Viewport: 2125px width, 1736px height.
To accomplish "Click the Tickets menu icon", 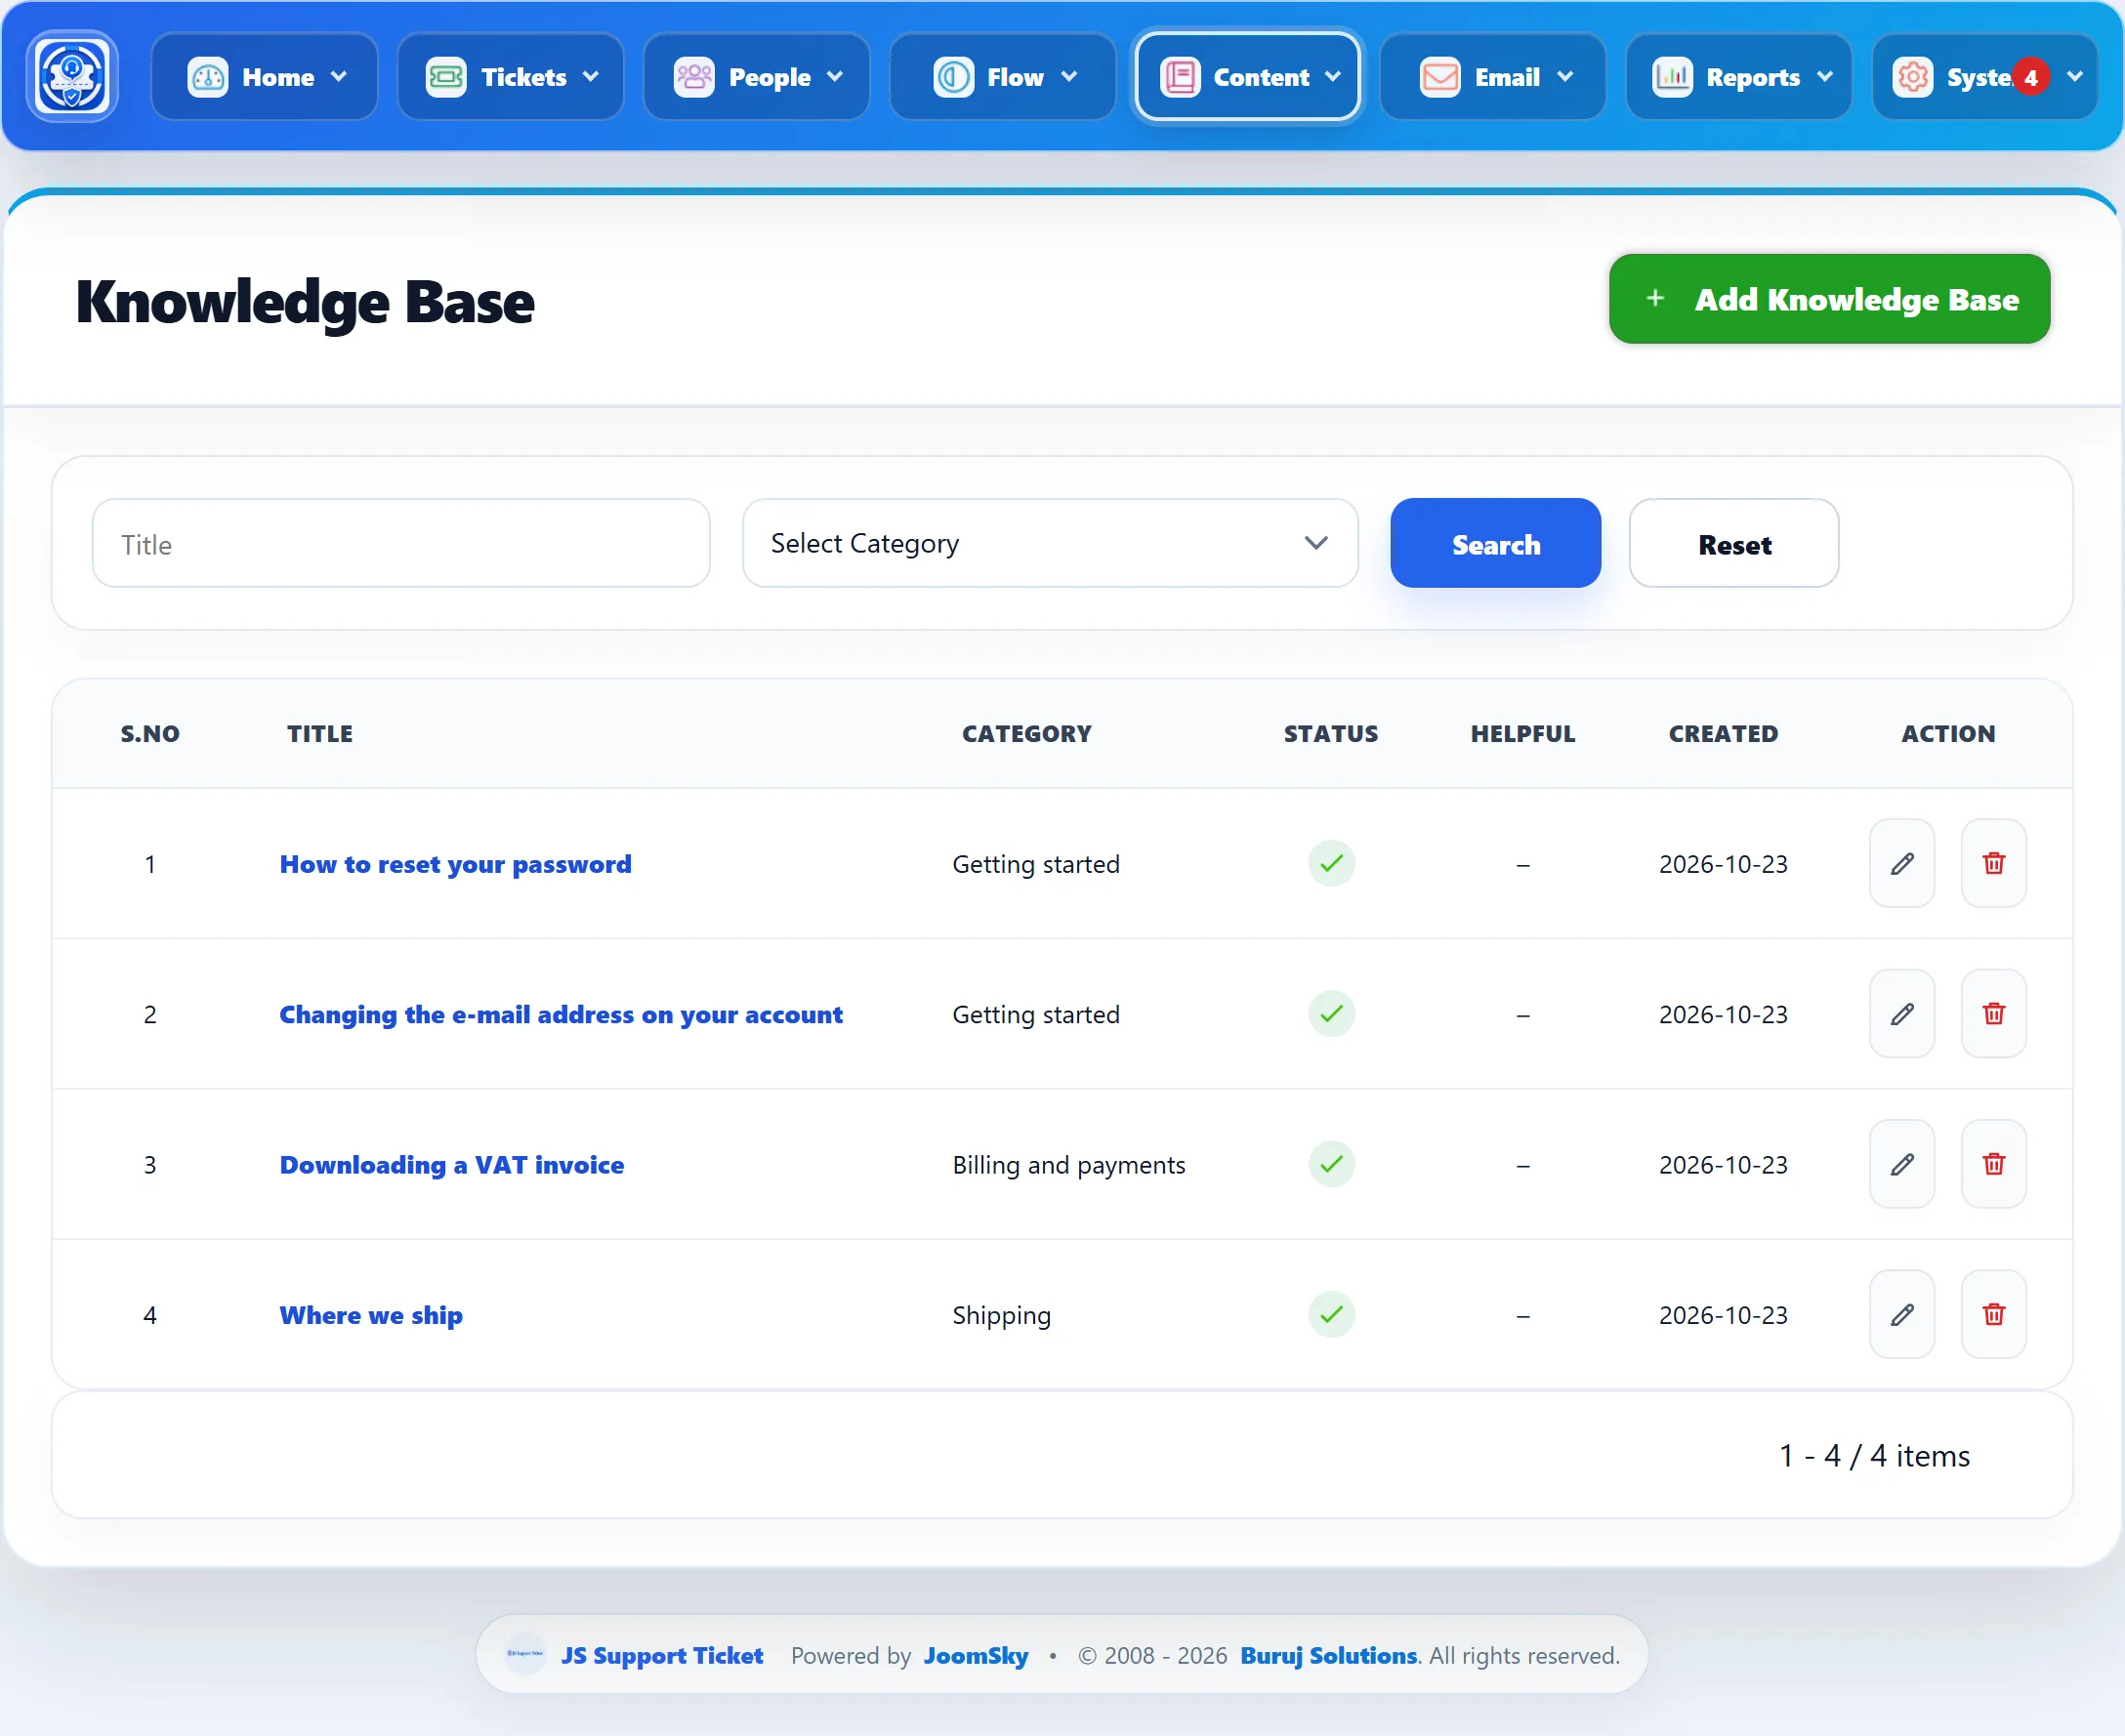I will 446,77.
